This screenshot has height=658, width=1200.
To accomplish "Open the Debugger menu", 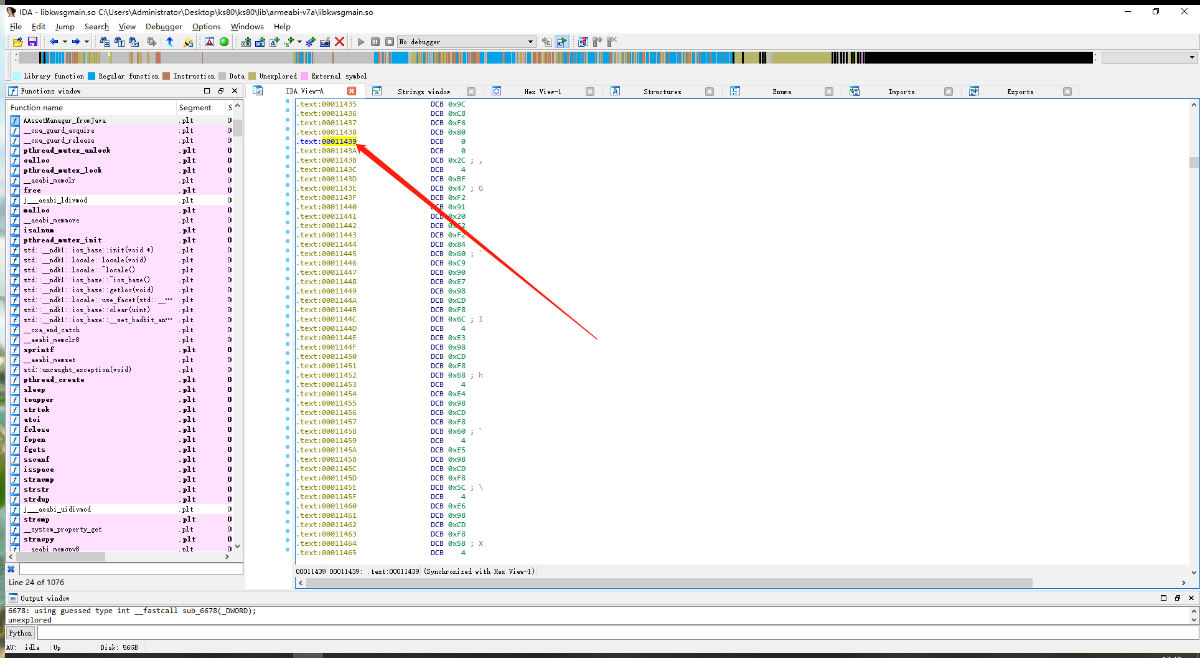I will coord(164,27).
